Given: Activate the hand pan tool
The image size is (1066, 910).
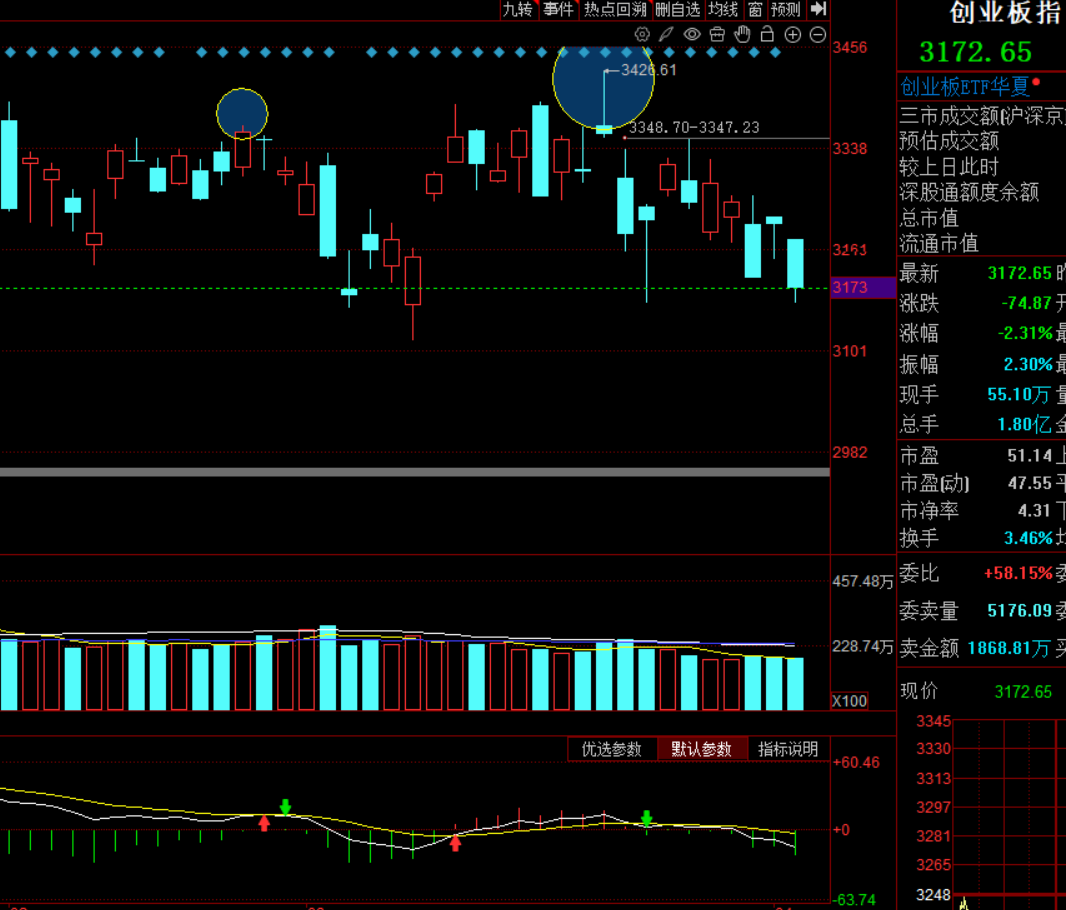Looking at the screenshot, I should [x=742, y=34].
